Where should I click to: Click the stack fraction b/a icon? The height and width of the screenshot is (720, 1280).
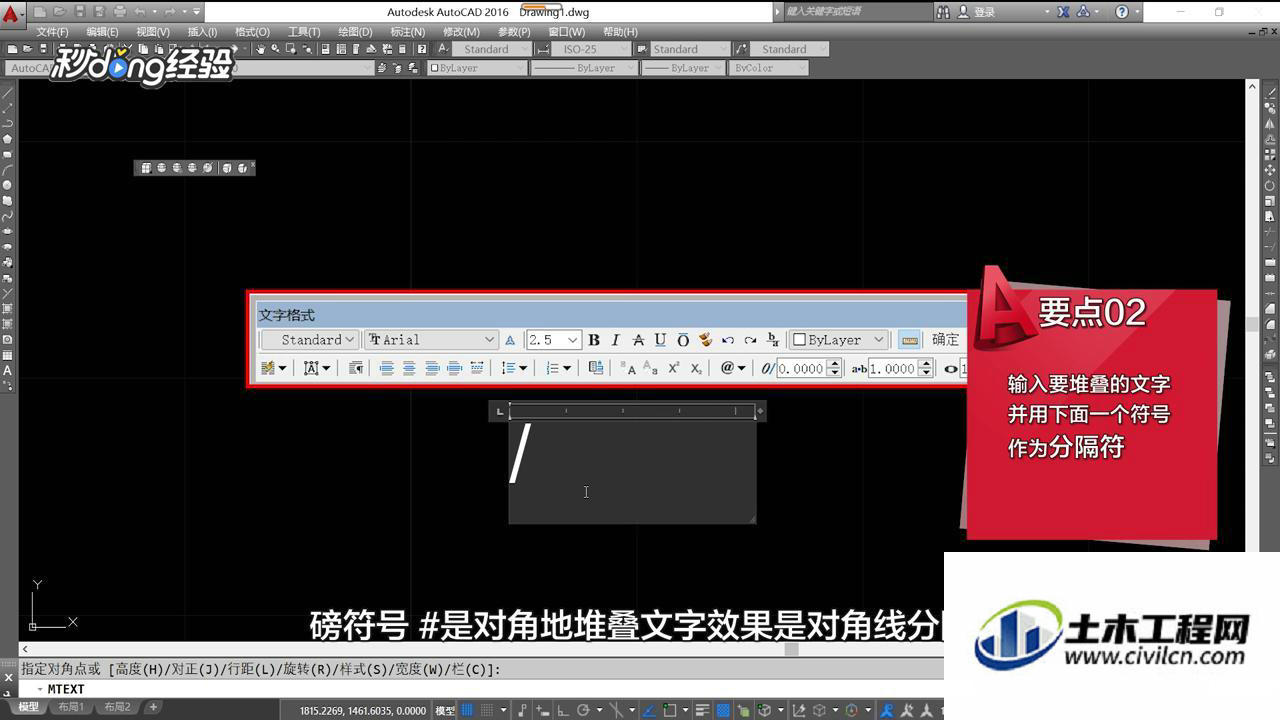(x=772, y=340)
